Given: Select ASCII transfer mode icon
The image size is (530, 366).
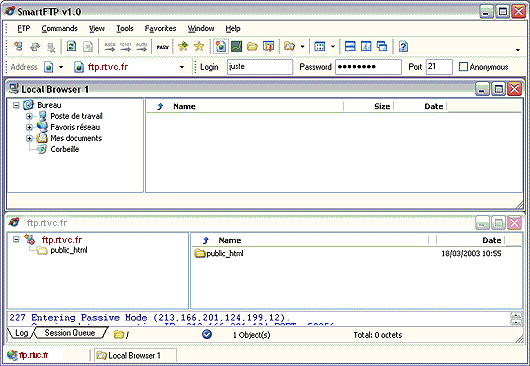Looking at the screenshot, I should tap(110, 47).
